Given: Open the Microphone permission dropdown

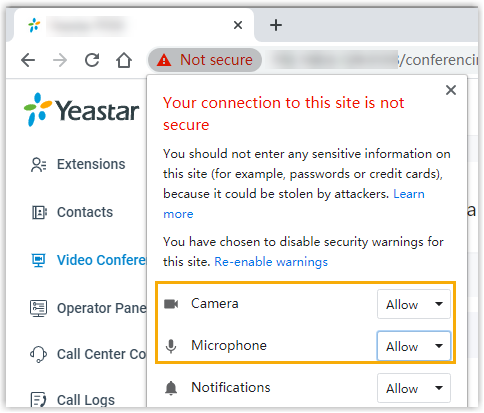Looking at the screenshot, I should 414,346.
